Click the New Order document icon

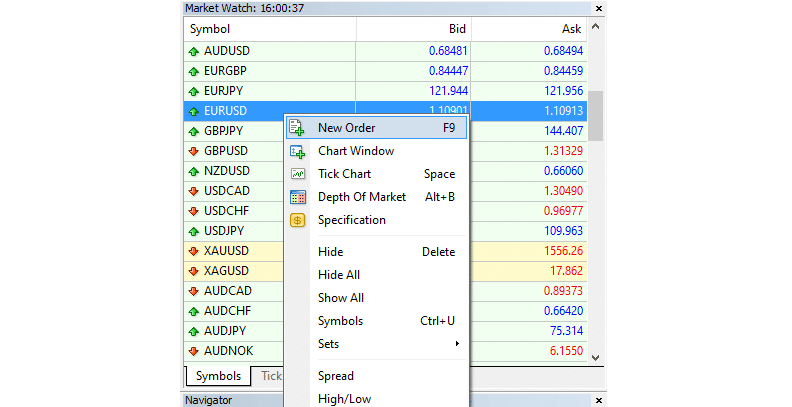tap(297, 128)
